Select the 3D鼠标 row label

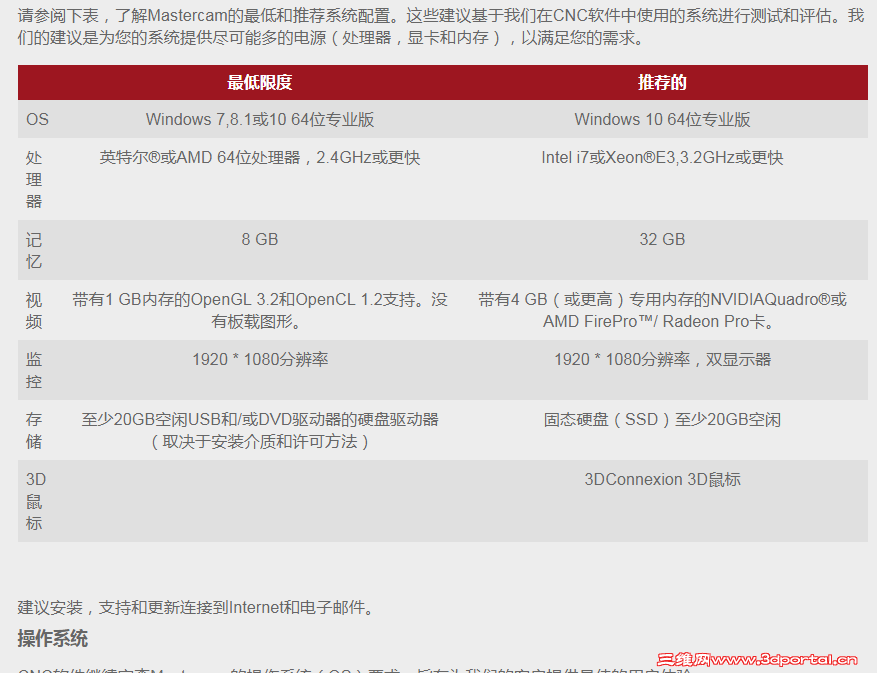click(x=35, y=501)
